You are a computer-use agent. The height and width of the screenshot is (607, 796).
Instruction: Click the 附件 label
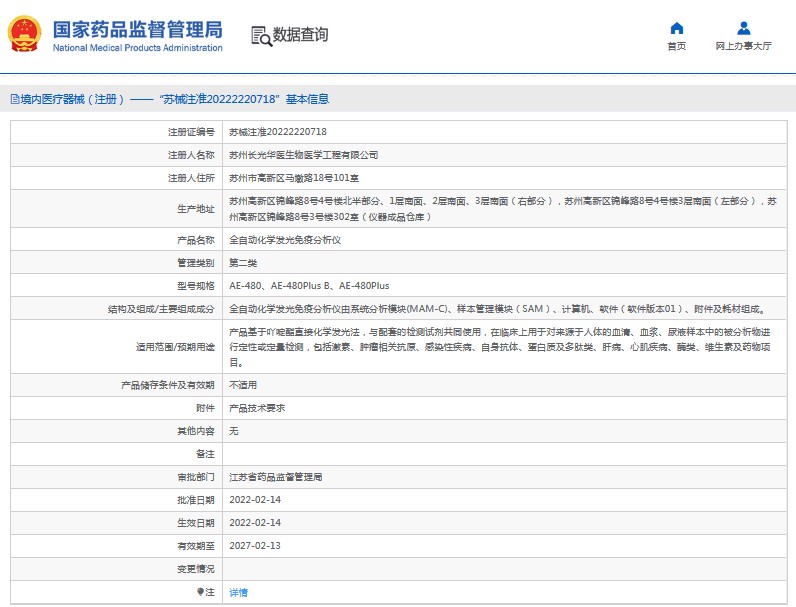[x=206, y=408]
